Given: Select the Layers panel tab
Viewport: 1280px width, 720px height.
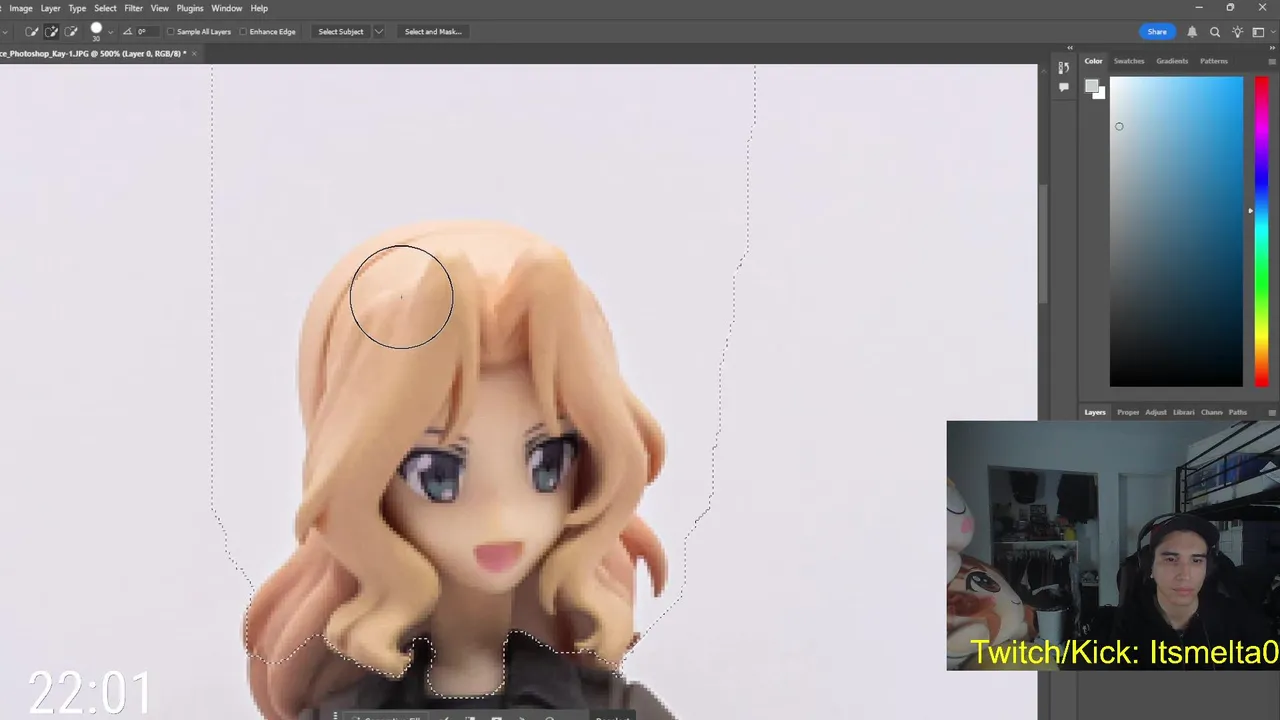Looking at the screenshot, I should (x=1095, y=412).
